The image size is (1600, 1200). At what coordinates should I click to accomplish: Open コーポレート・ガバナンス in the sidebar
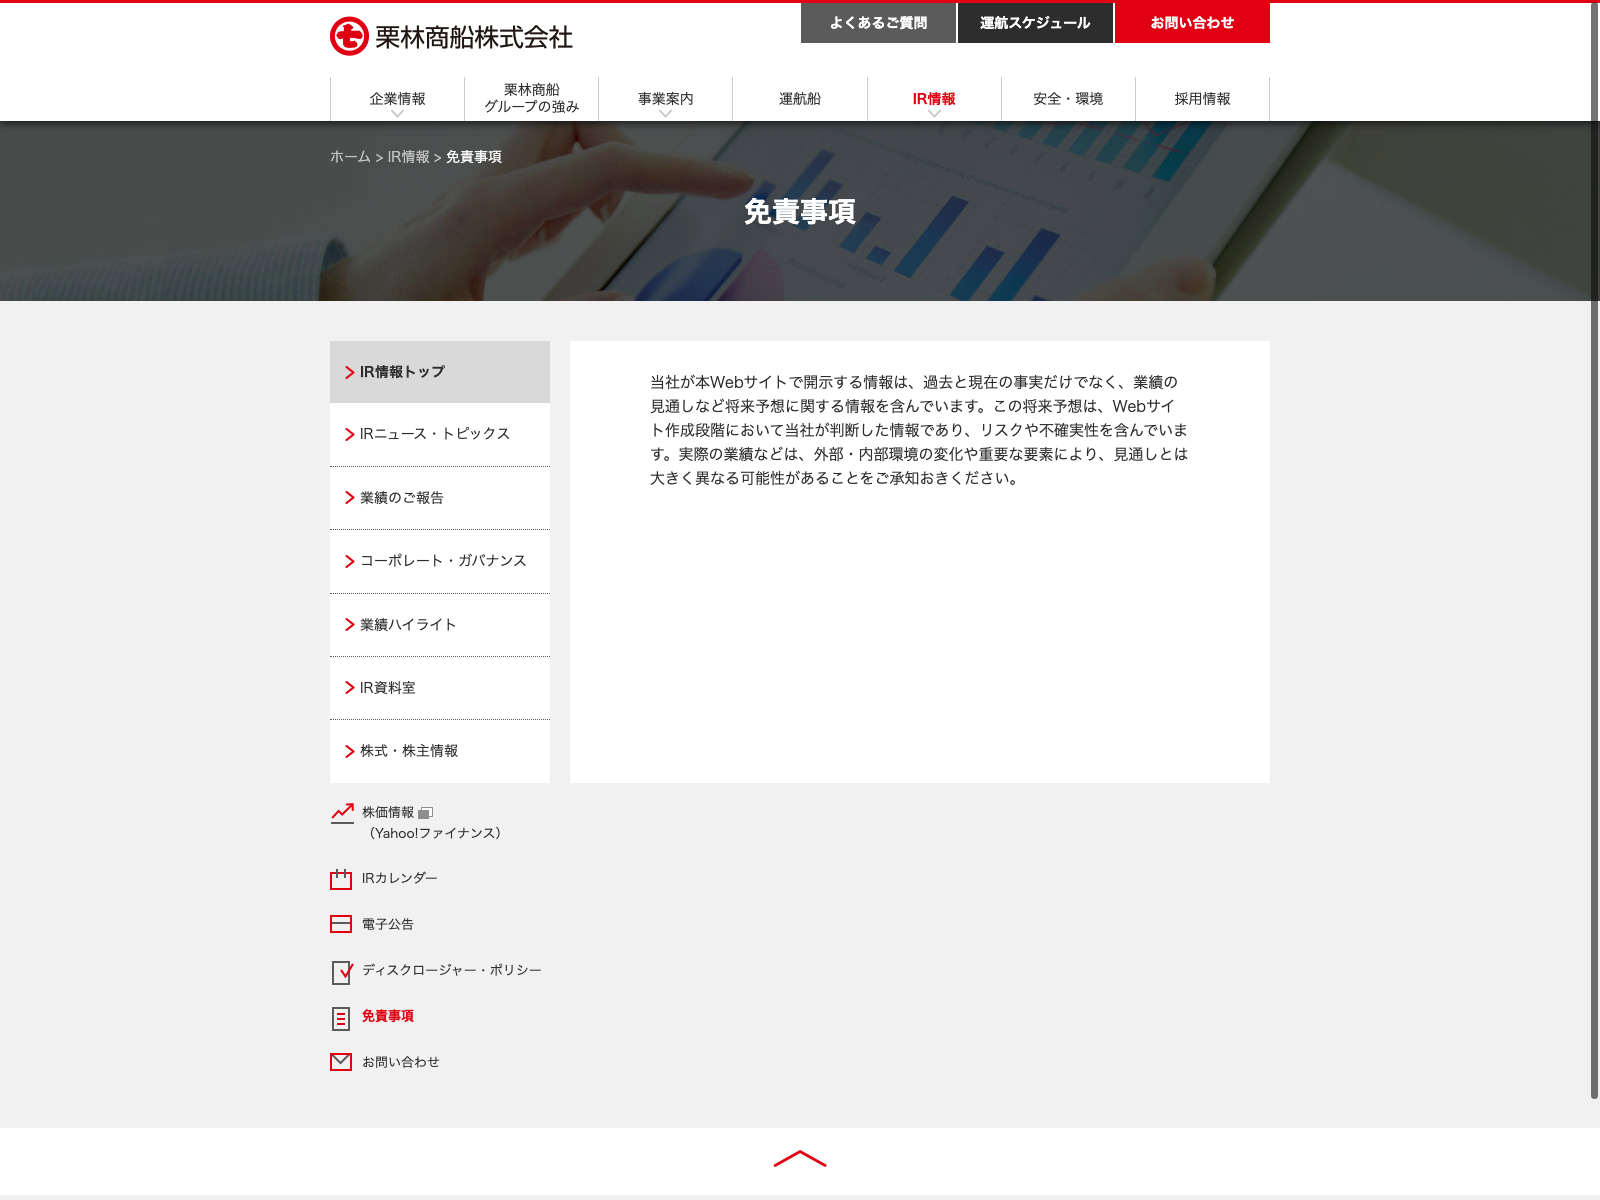[x=440, y=561]
